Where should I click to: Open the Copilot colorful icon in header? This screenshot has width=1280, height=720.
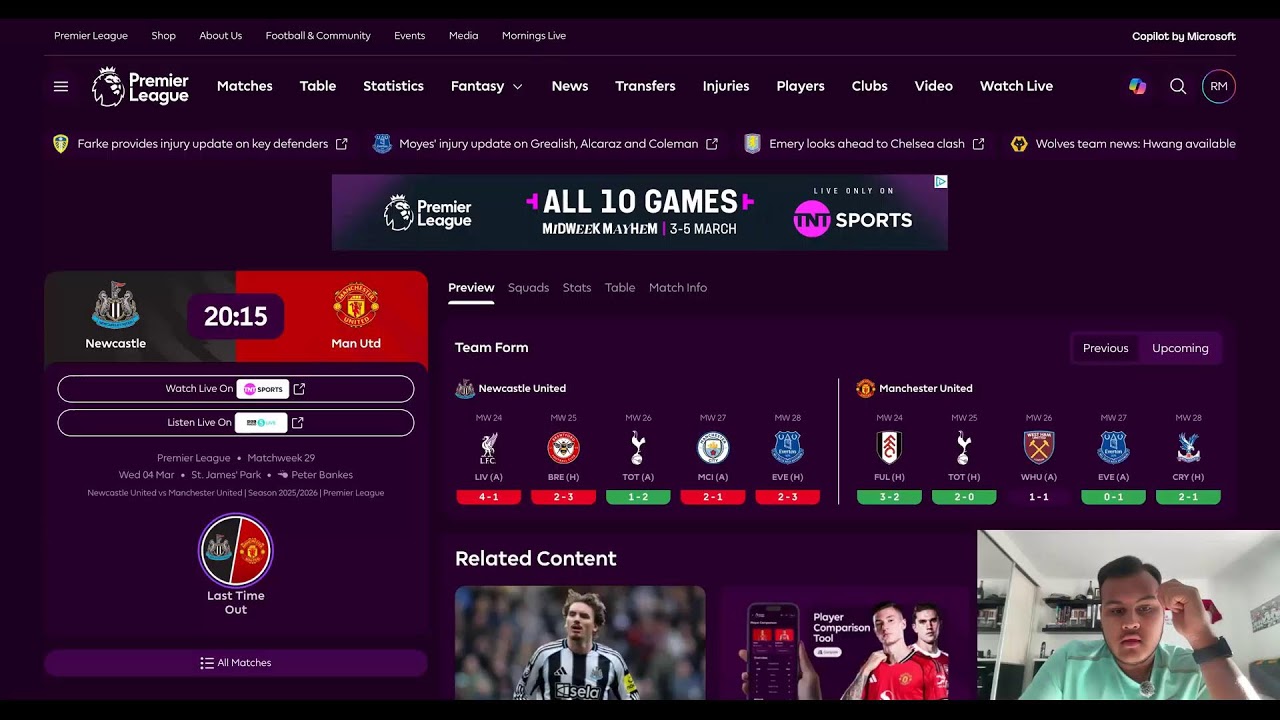click(x=1137, y=86)
